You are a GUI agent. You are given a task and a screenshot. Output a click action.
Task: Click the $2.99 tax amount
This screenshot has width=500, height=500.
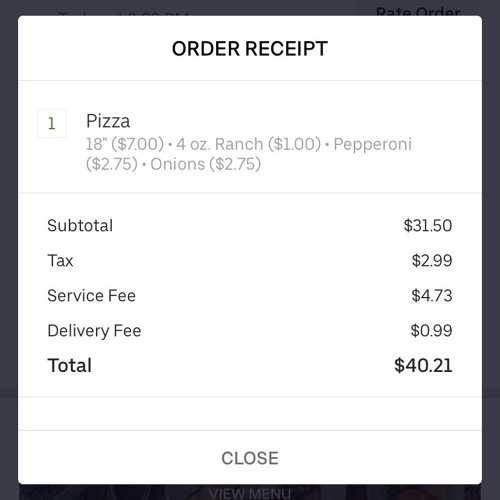tap(432, 261)
